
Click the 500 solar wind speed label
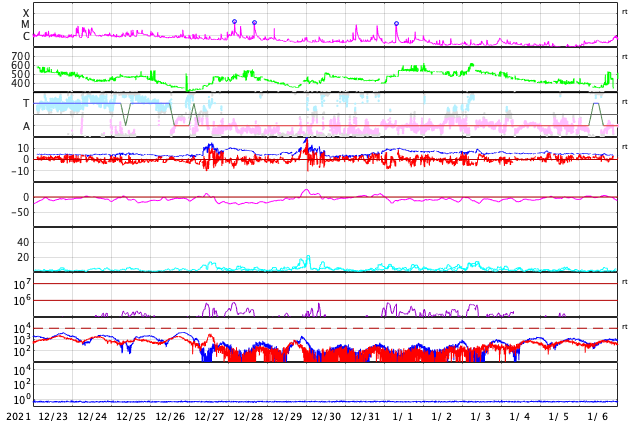point(21,74)
